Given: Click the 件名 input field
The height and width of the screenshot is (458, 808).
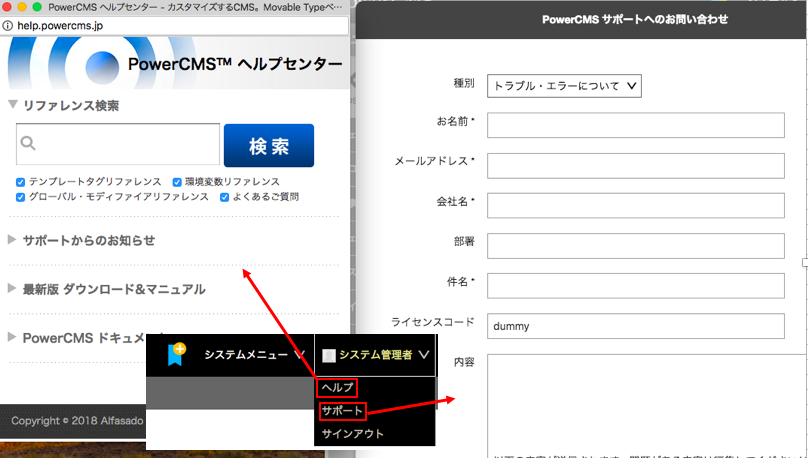Looking at the screenshot, I should click(636, 286).
